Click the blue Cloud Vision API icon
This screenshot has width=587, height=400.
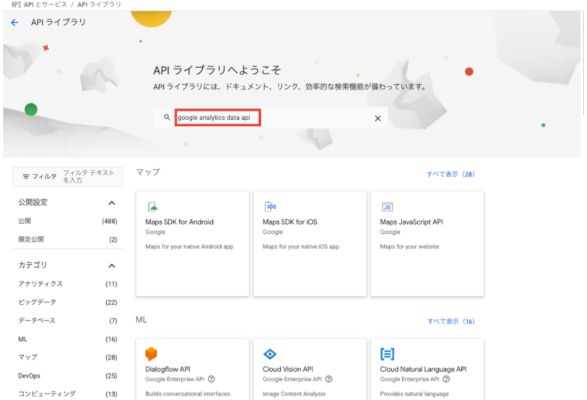(270, 354)
